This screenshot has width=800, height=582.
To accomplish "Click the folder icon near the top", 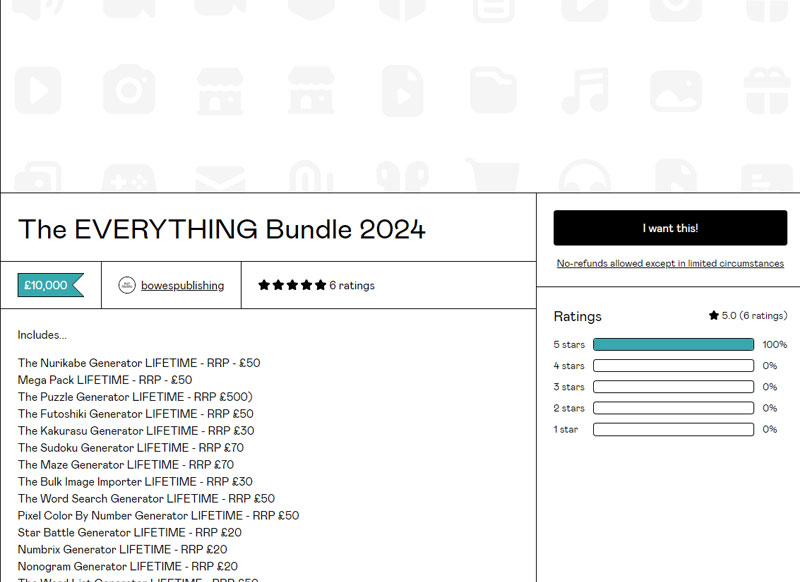I will [x=492, y=90].
